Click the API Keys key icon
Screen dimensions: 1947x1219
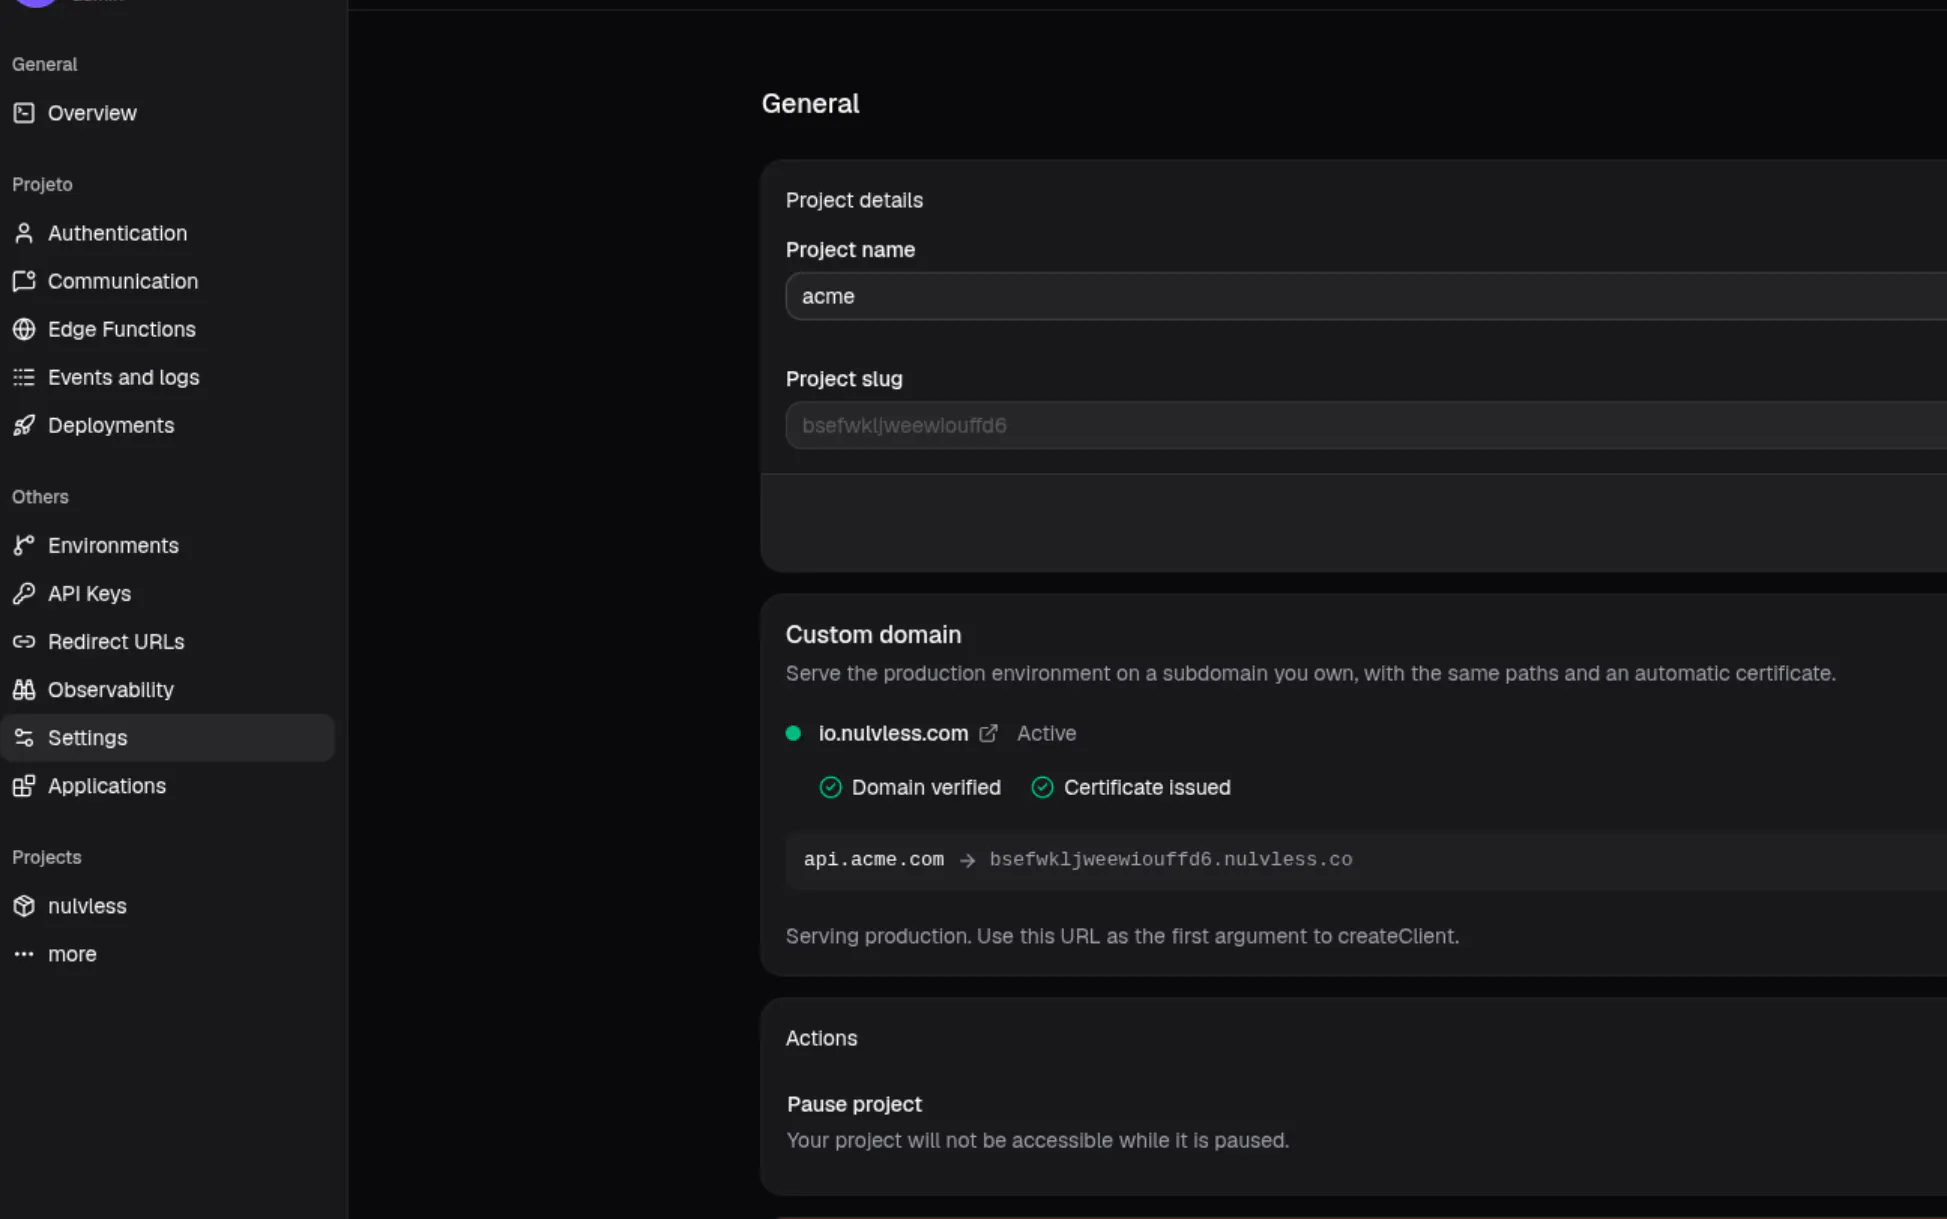(x=24, y=593)
